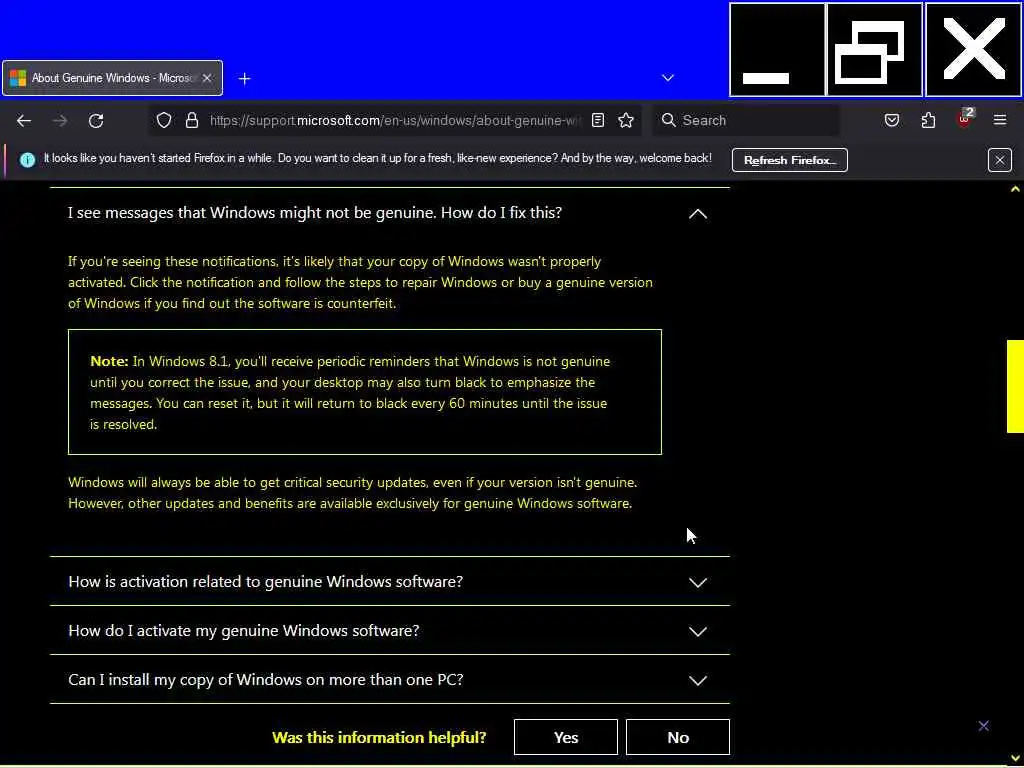Switch to About Genuine Windows tab
Image resolution: width=1024 pixels, height=768 pixels.
(x=112, y=78)
